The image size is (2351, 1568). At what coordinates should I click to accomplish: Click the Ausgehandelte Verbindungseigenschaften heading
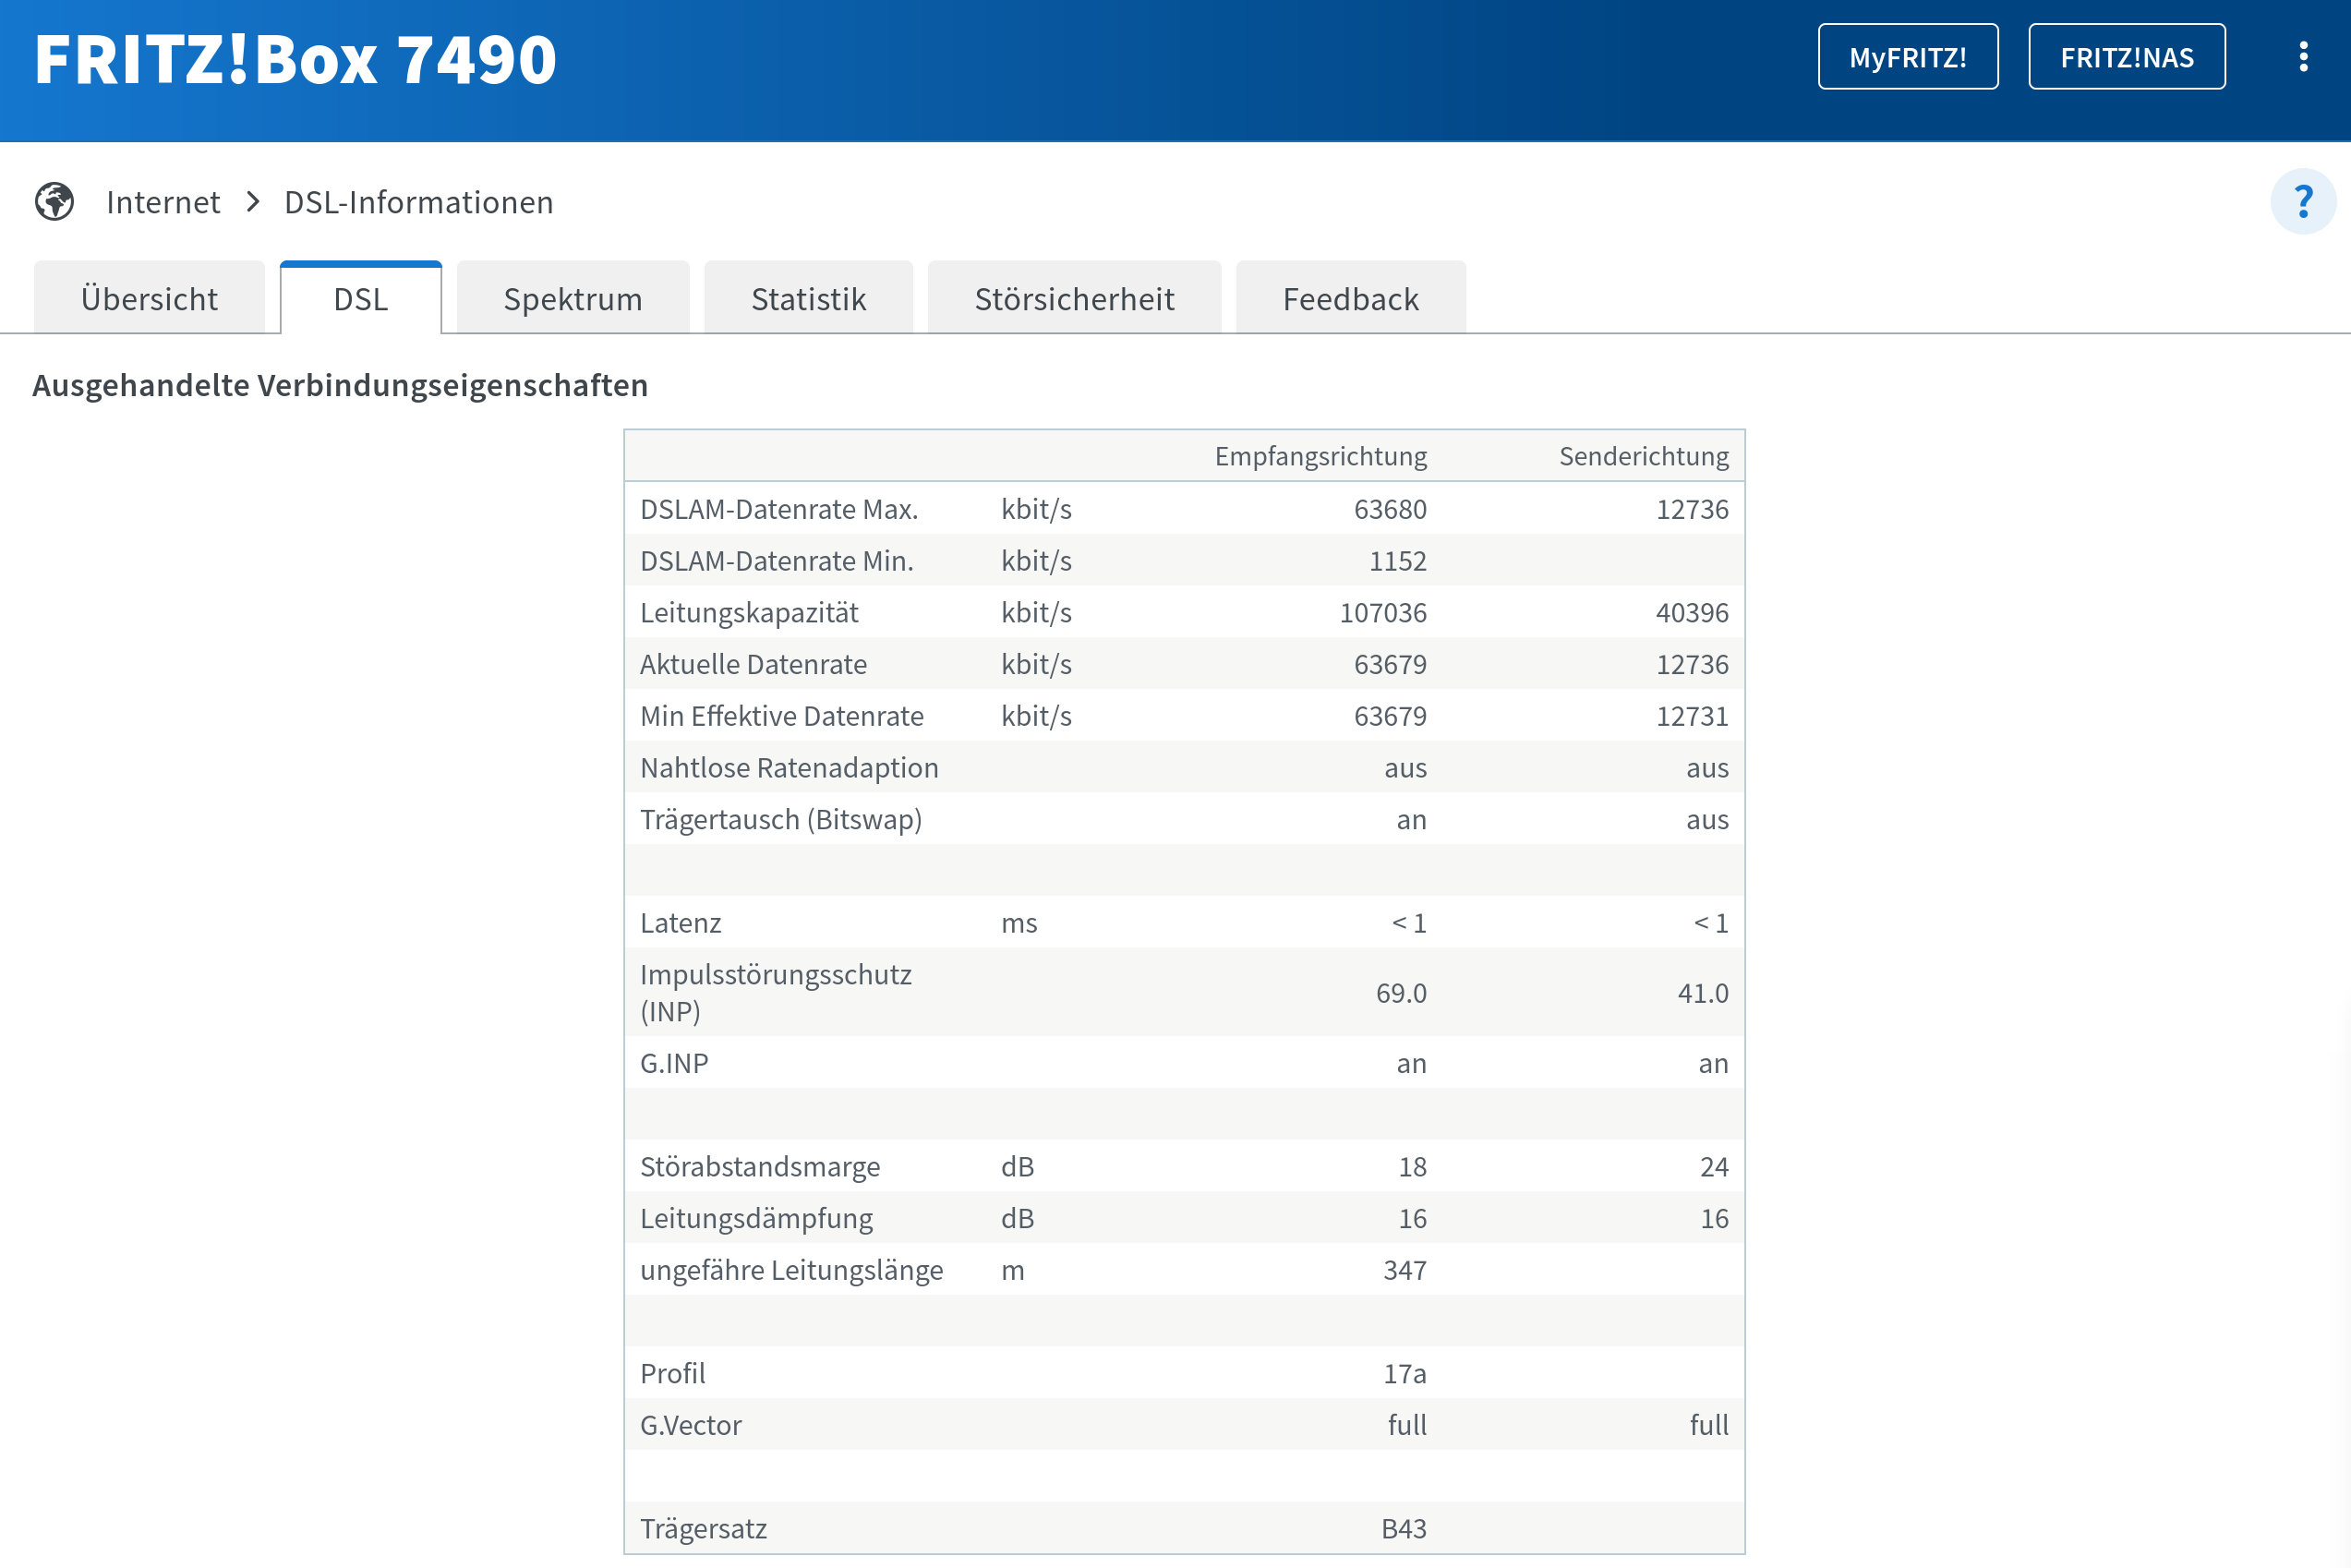[340, 385]
